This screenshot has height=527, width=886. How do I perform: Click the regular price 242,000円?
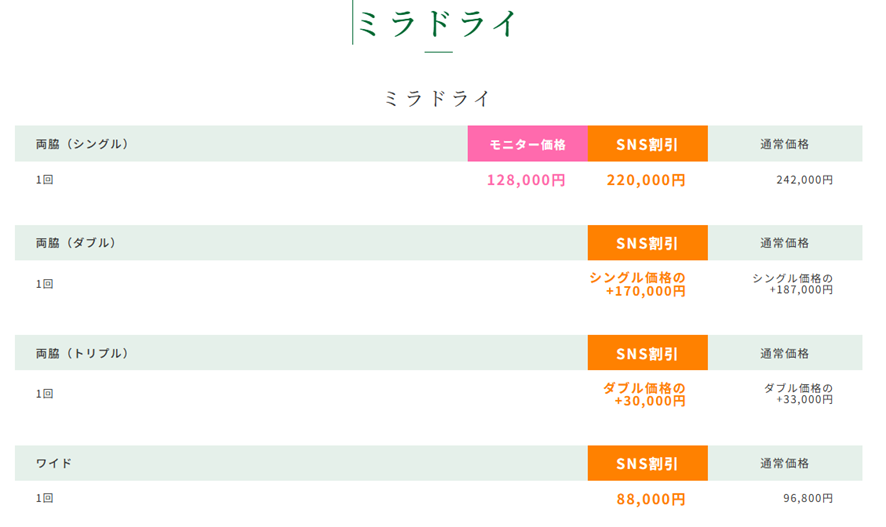[804, 180]
